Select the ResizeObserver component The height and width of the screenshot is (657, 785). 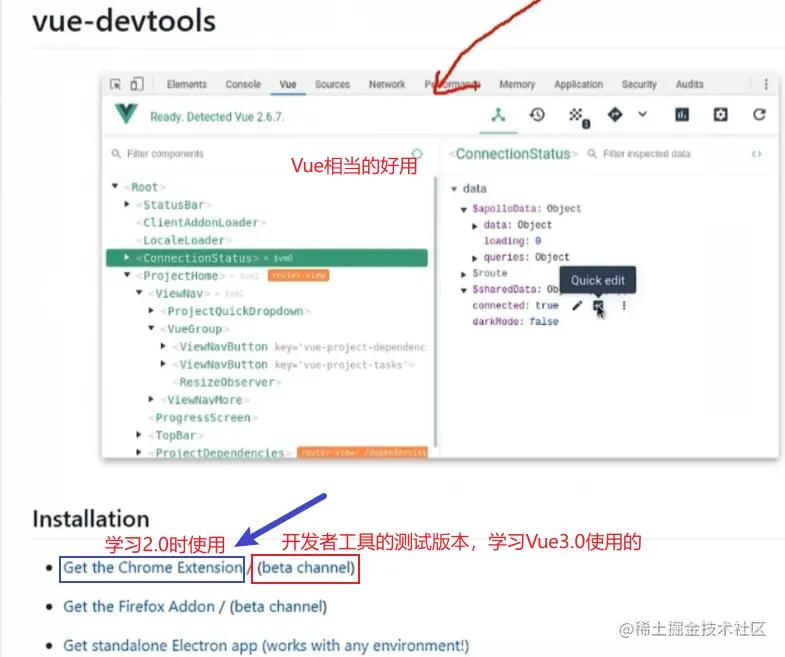click(x=227, y=382)
